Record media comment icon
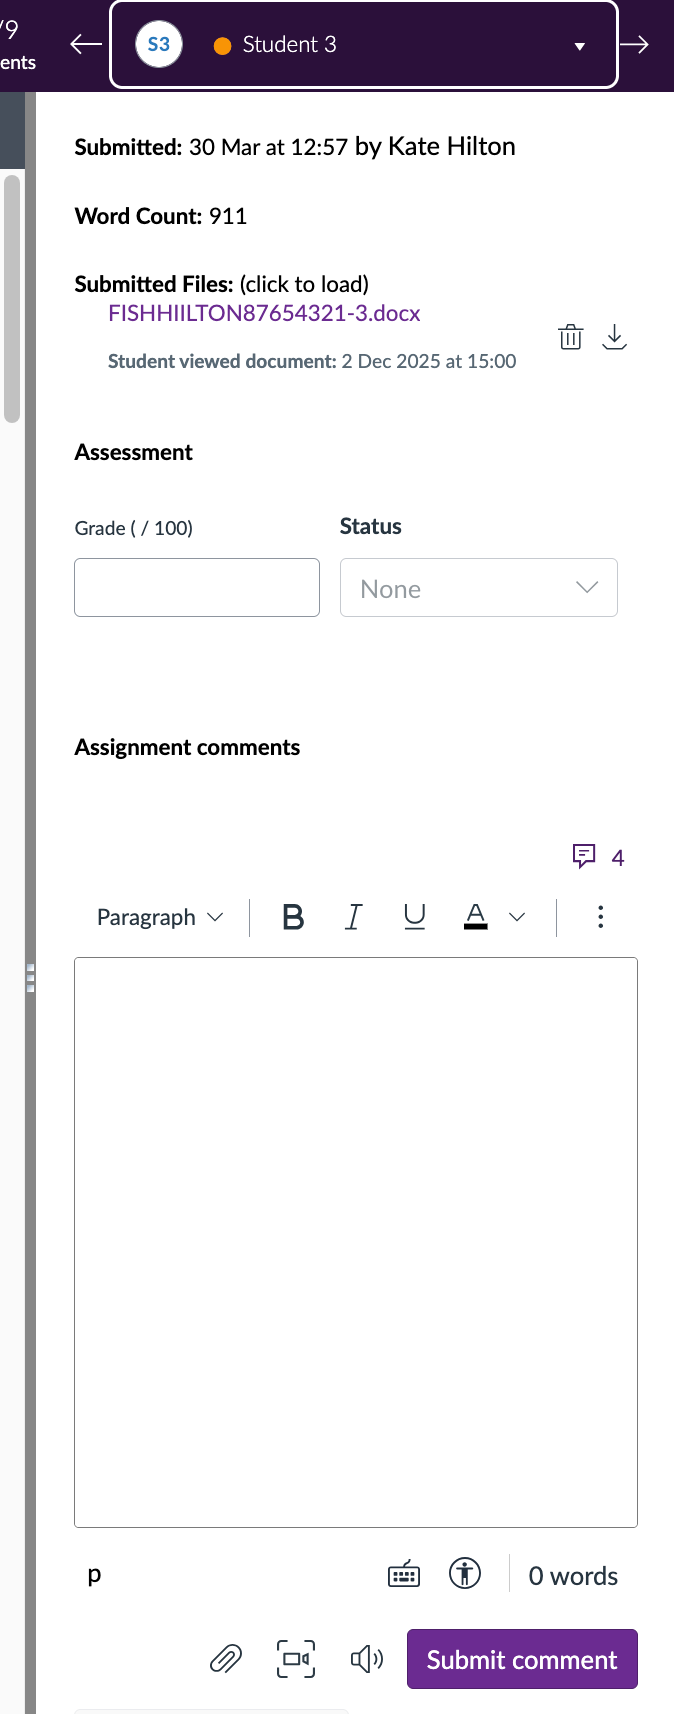Viewport: 674px width, 1714px height. tap(296, 1659)
